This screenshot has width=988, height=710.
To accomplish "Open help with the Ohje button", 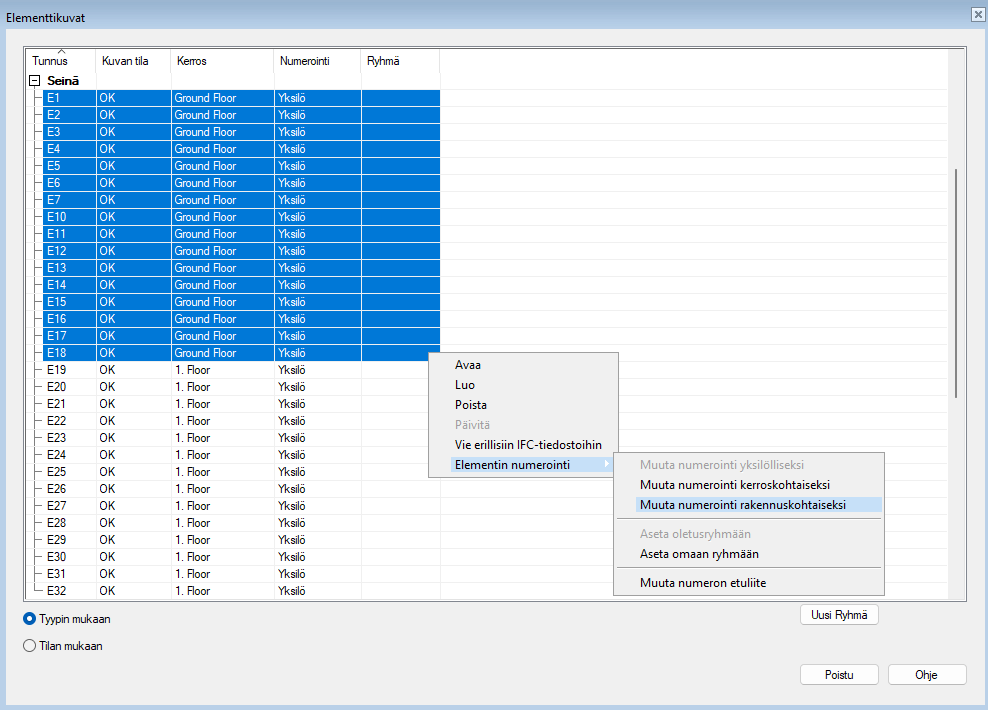I will click(x=926, y=675).
